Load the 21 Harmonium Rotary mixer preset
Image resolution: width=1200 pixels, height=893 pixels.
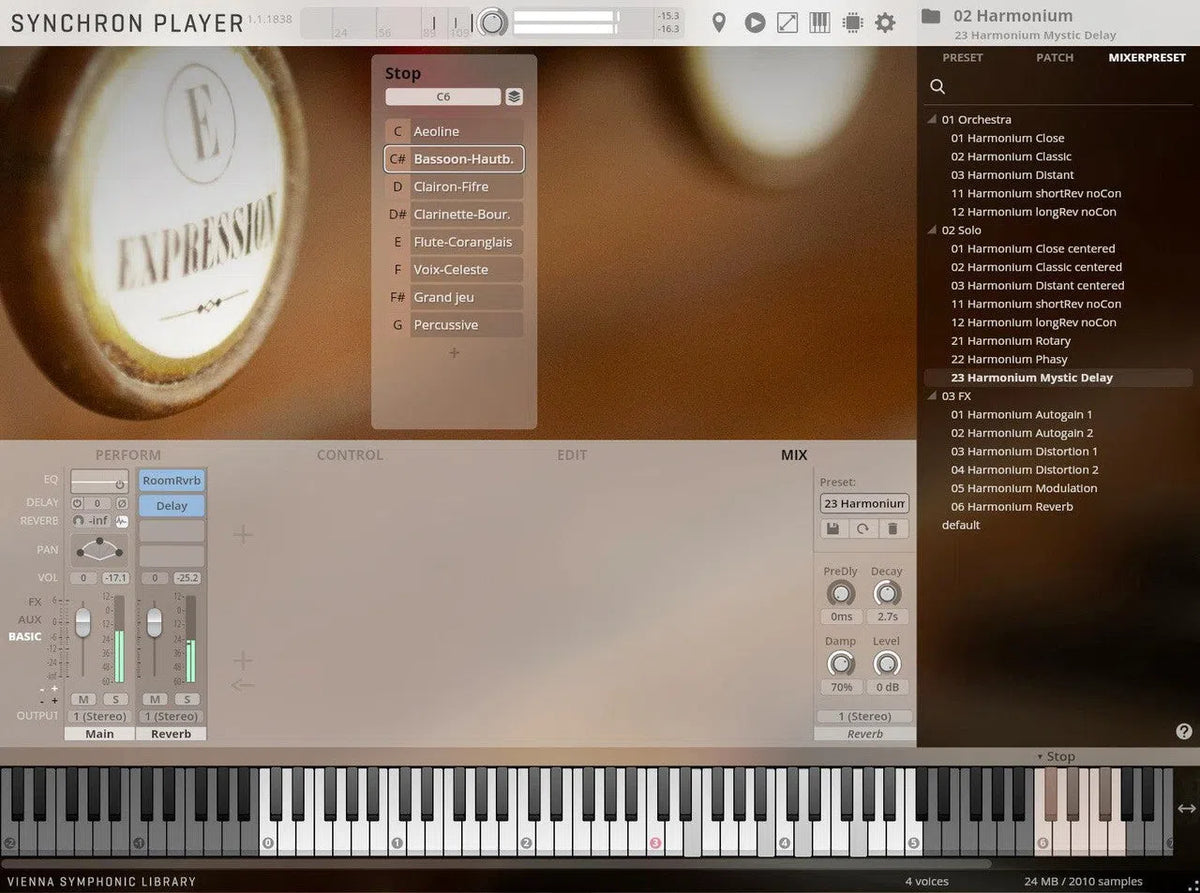(x=1010, y=340)
